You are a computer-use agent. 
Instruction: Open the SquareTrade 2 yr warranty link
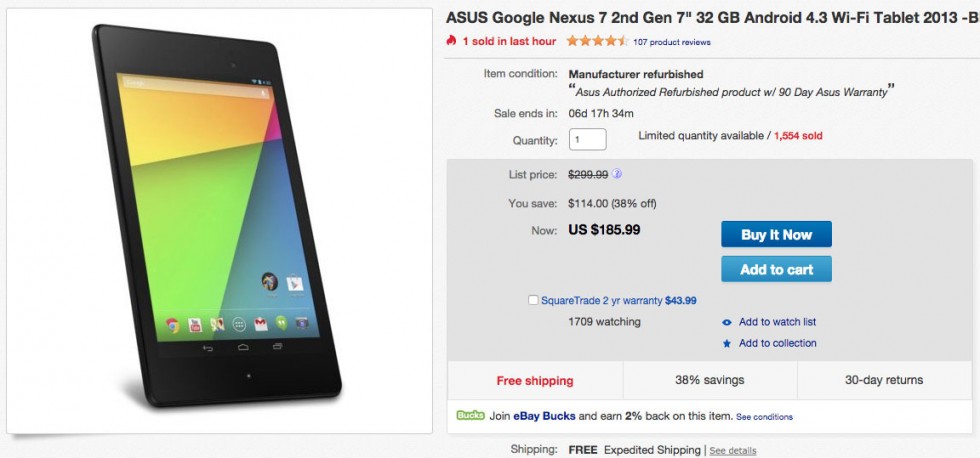tap(600, 300)
